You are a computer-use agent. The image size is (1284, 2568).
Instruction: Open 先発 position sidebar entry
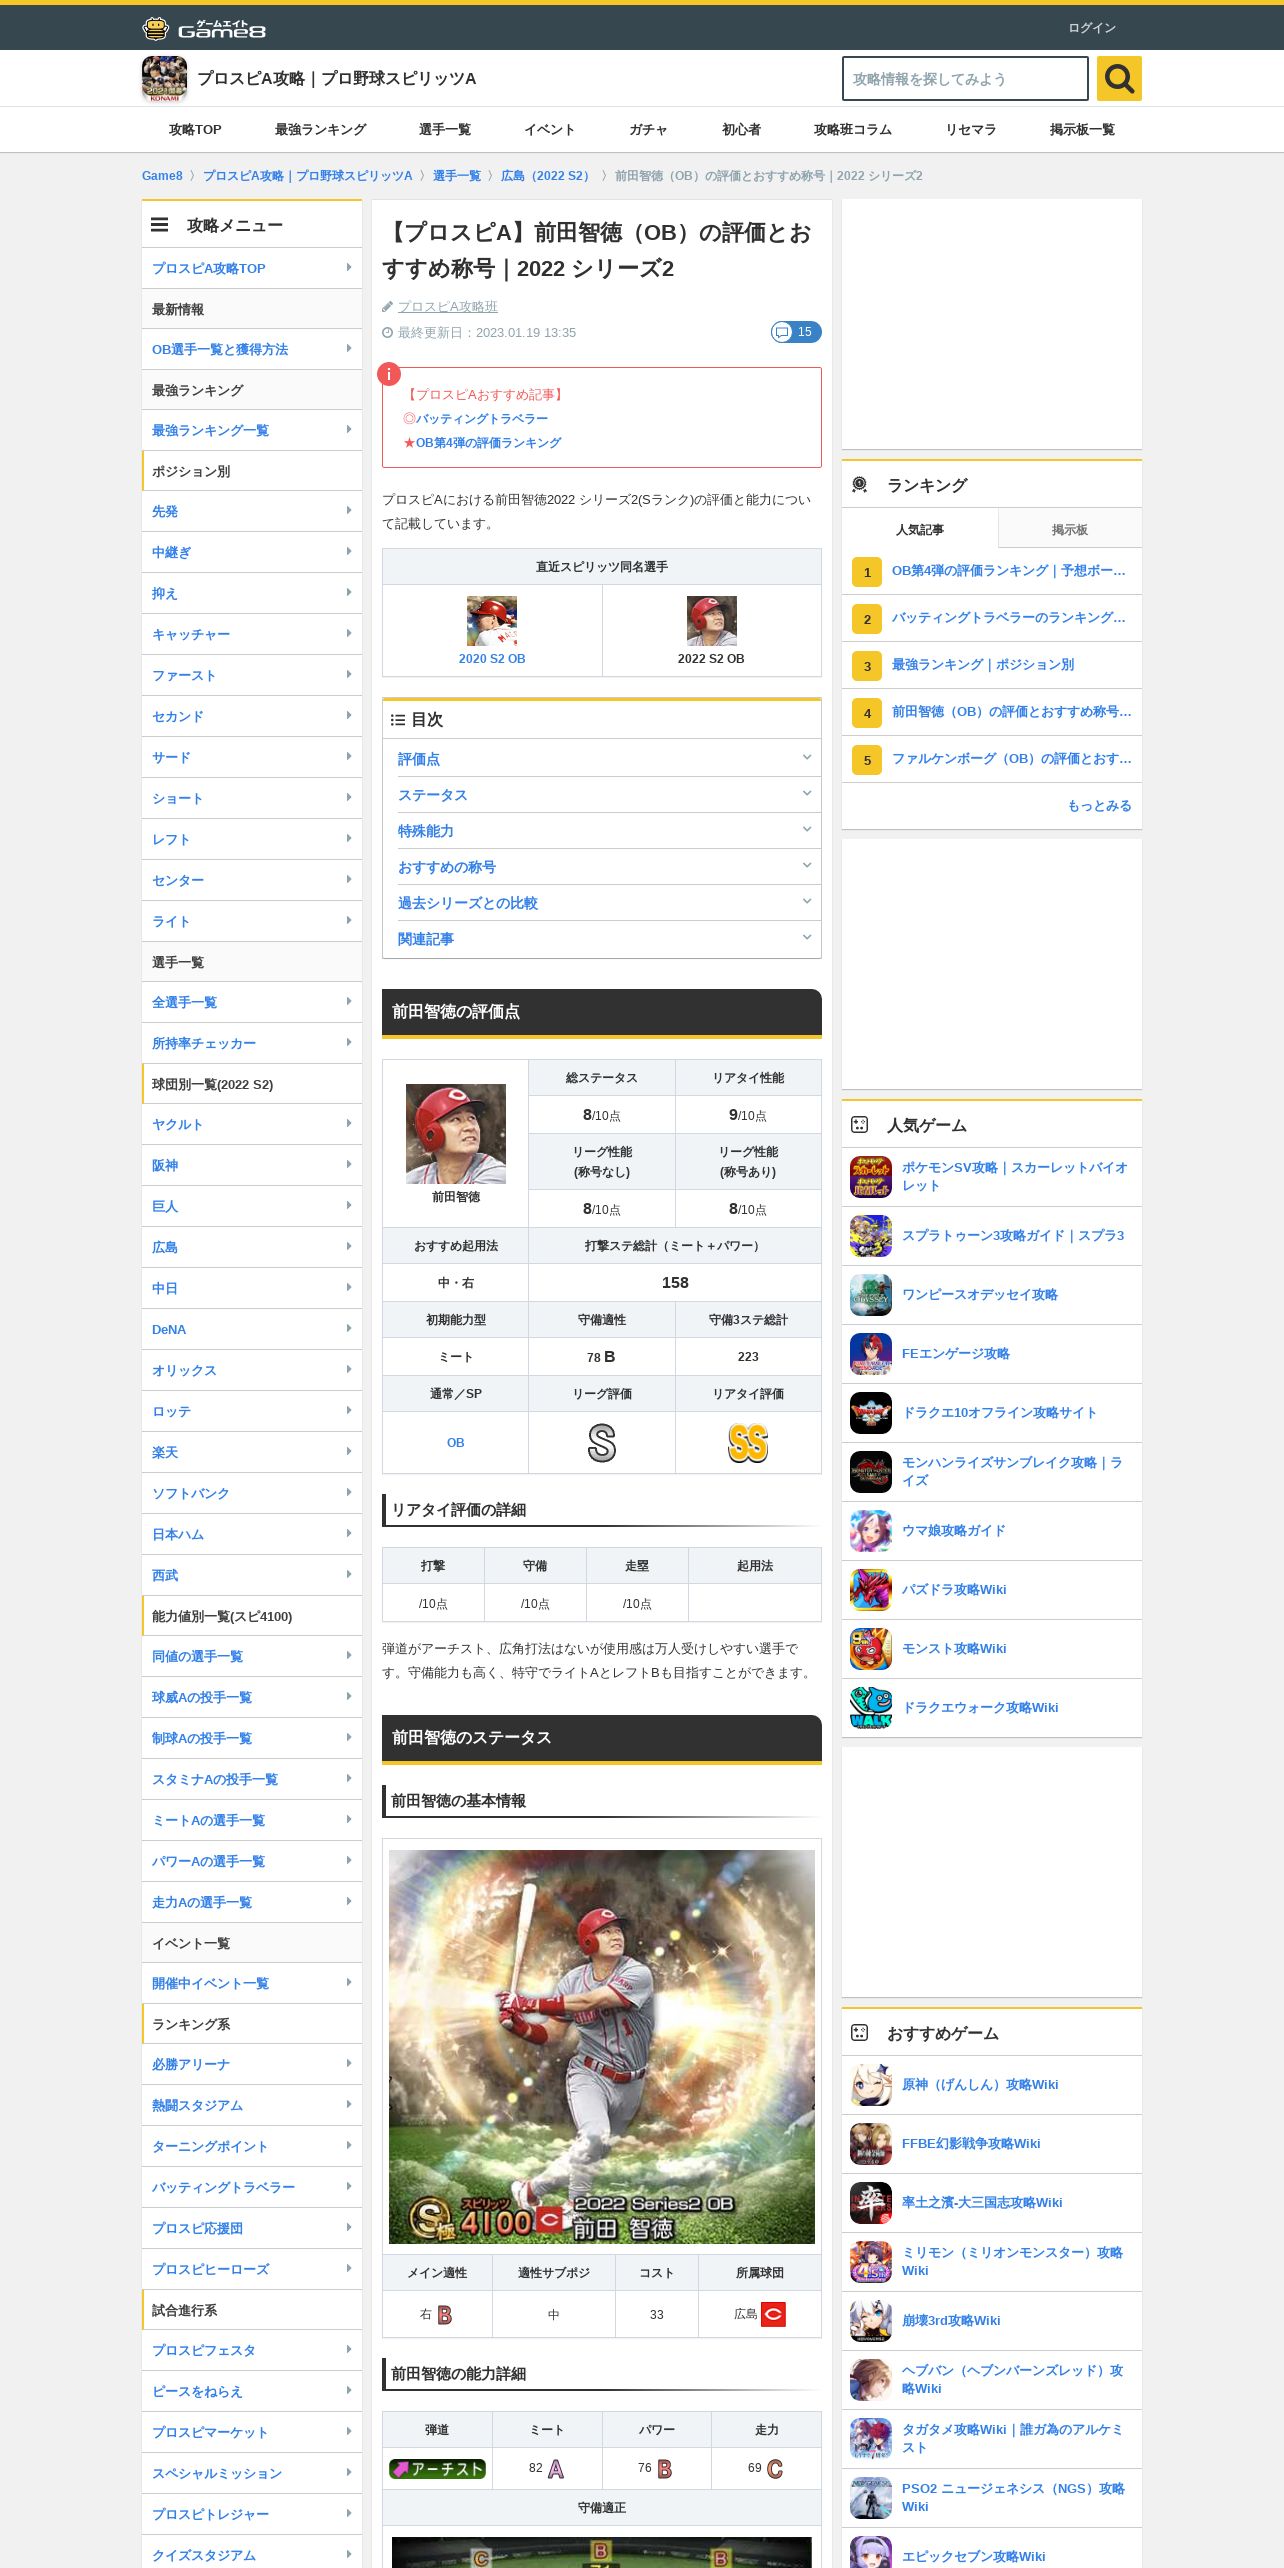pos(252,511)
